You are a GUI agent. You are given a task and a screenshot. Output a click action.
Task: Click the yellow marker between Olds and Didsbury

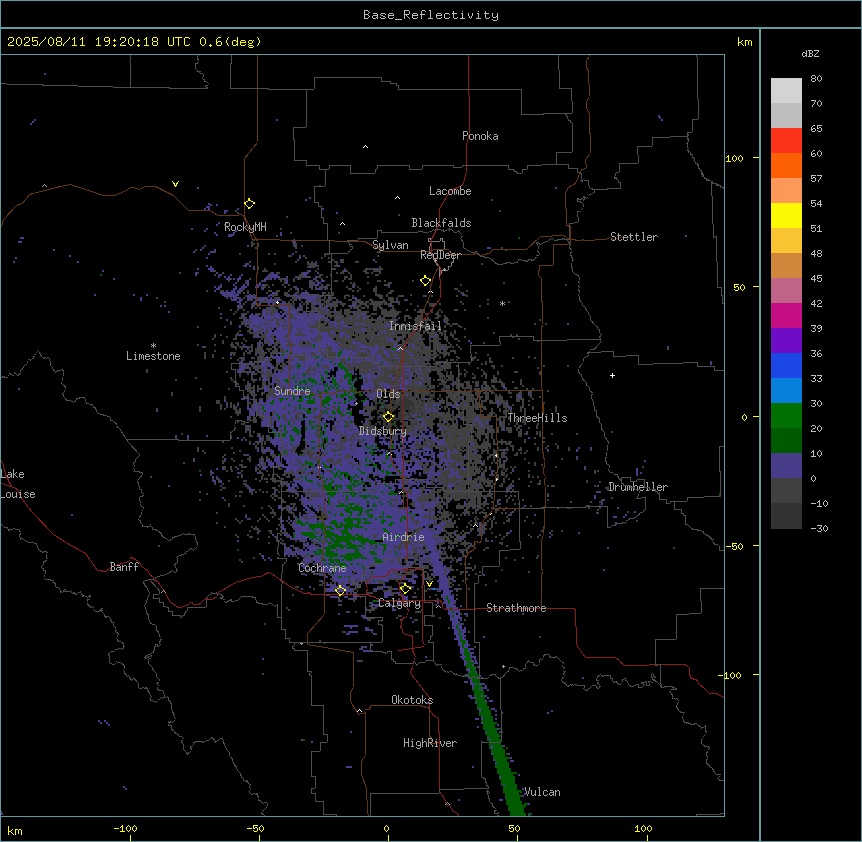point(389,417)
